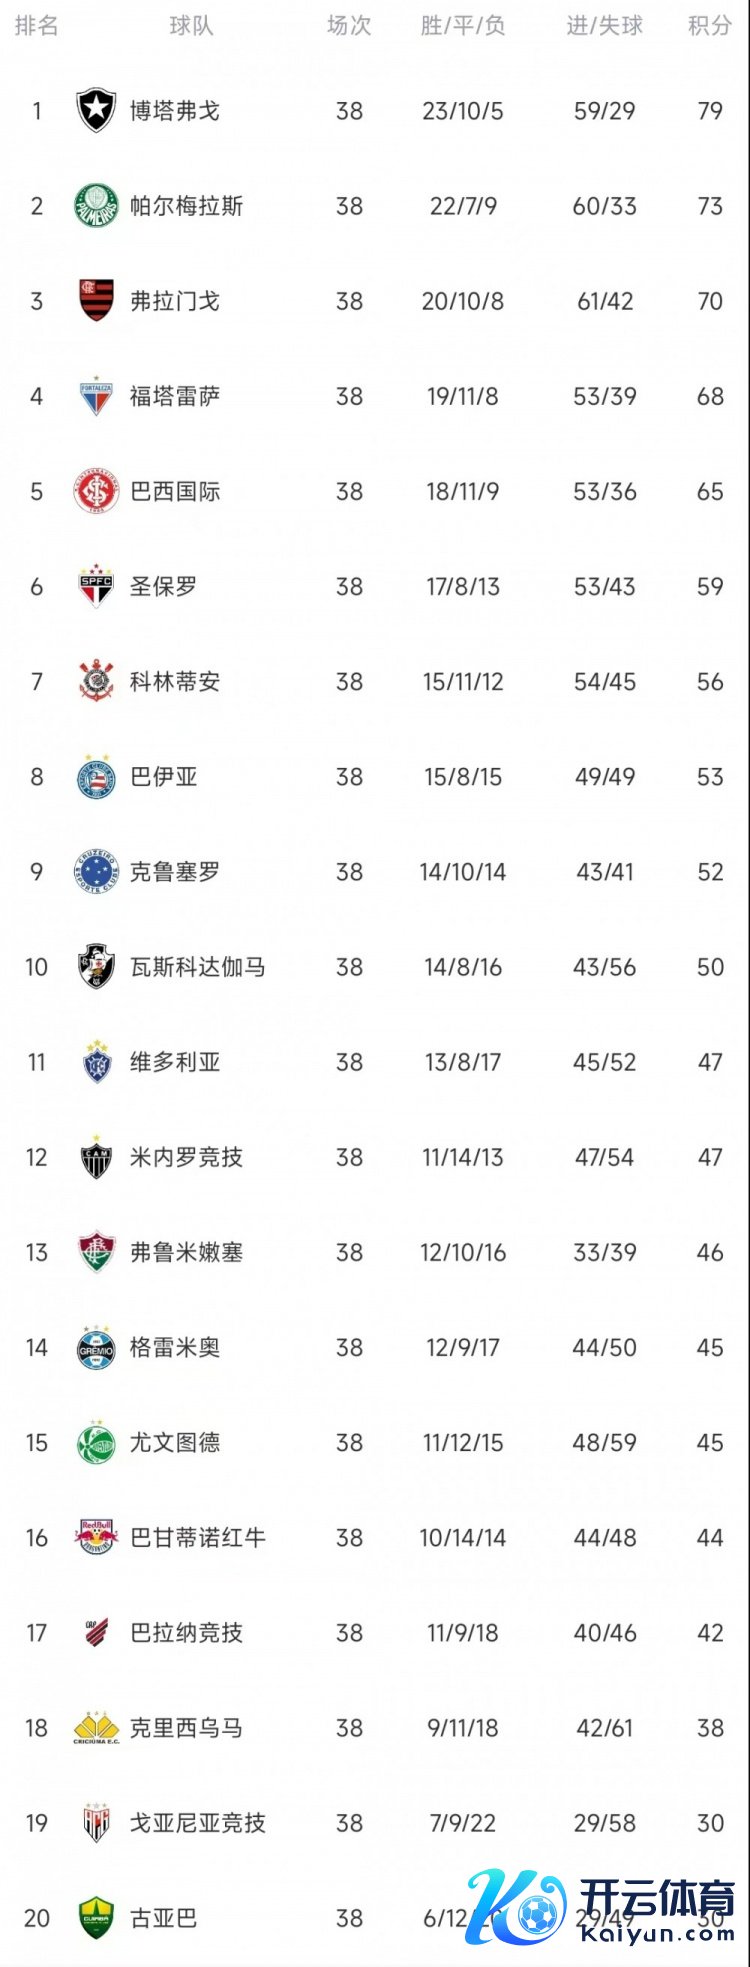Click the 积分 column header
Image resolution: width=750 pixels, height=1967 pixels.
pos(709,26)
